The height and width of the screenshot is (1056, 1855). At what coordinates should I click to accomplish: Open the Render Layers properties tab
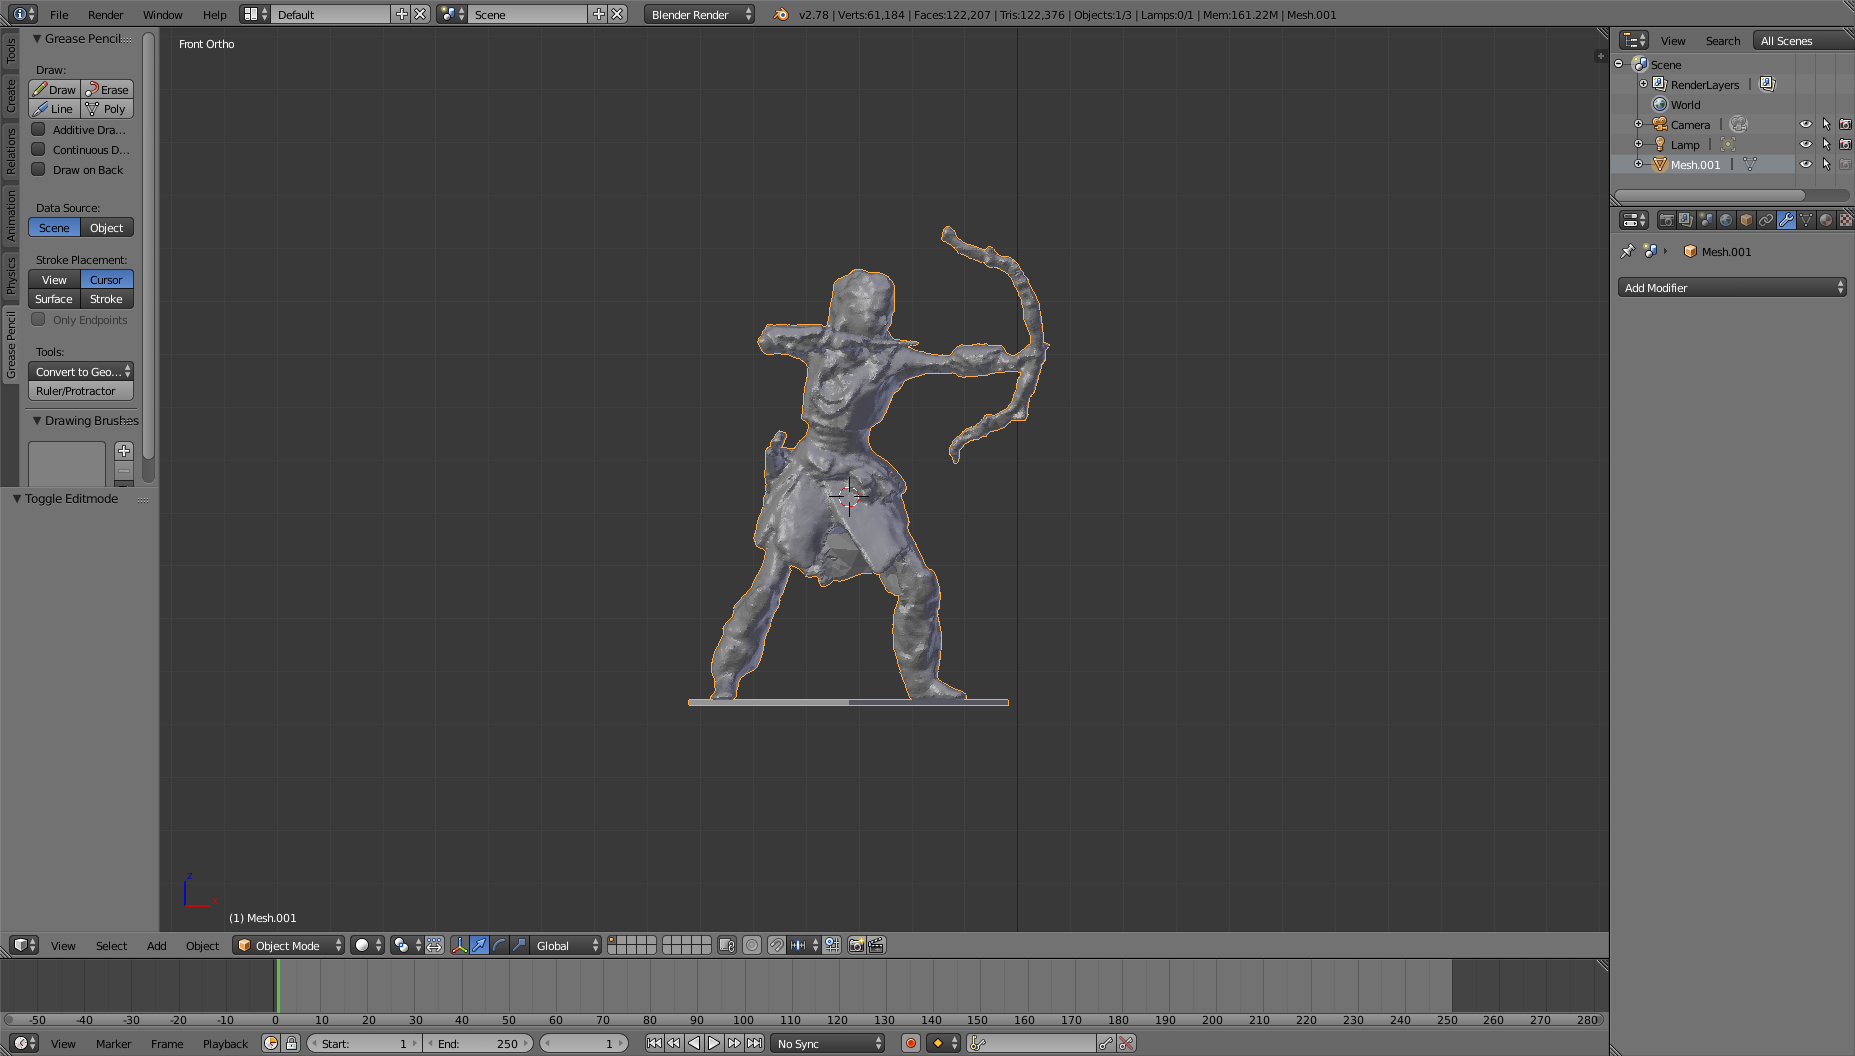1686,220
